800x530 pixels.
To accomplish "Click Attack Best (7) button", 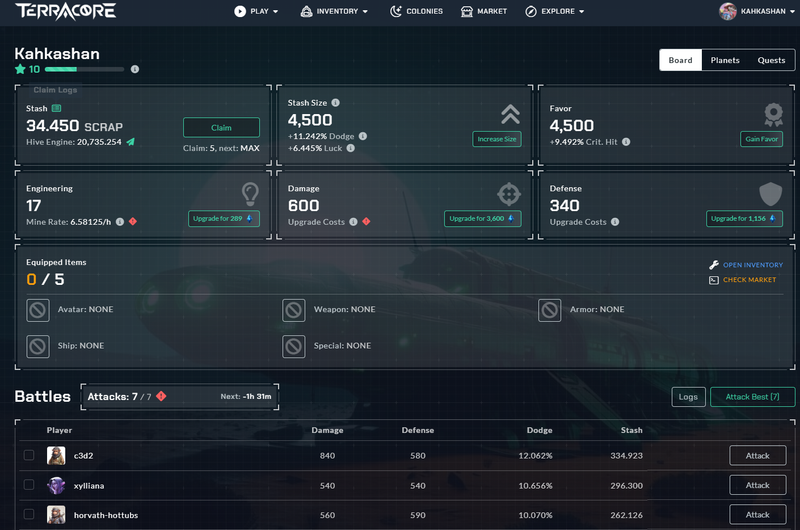I will coord(753,397).
